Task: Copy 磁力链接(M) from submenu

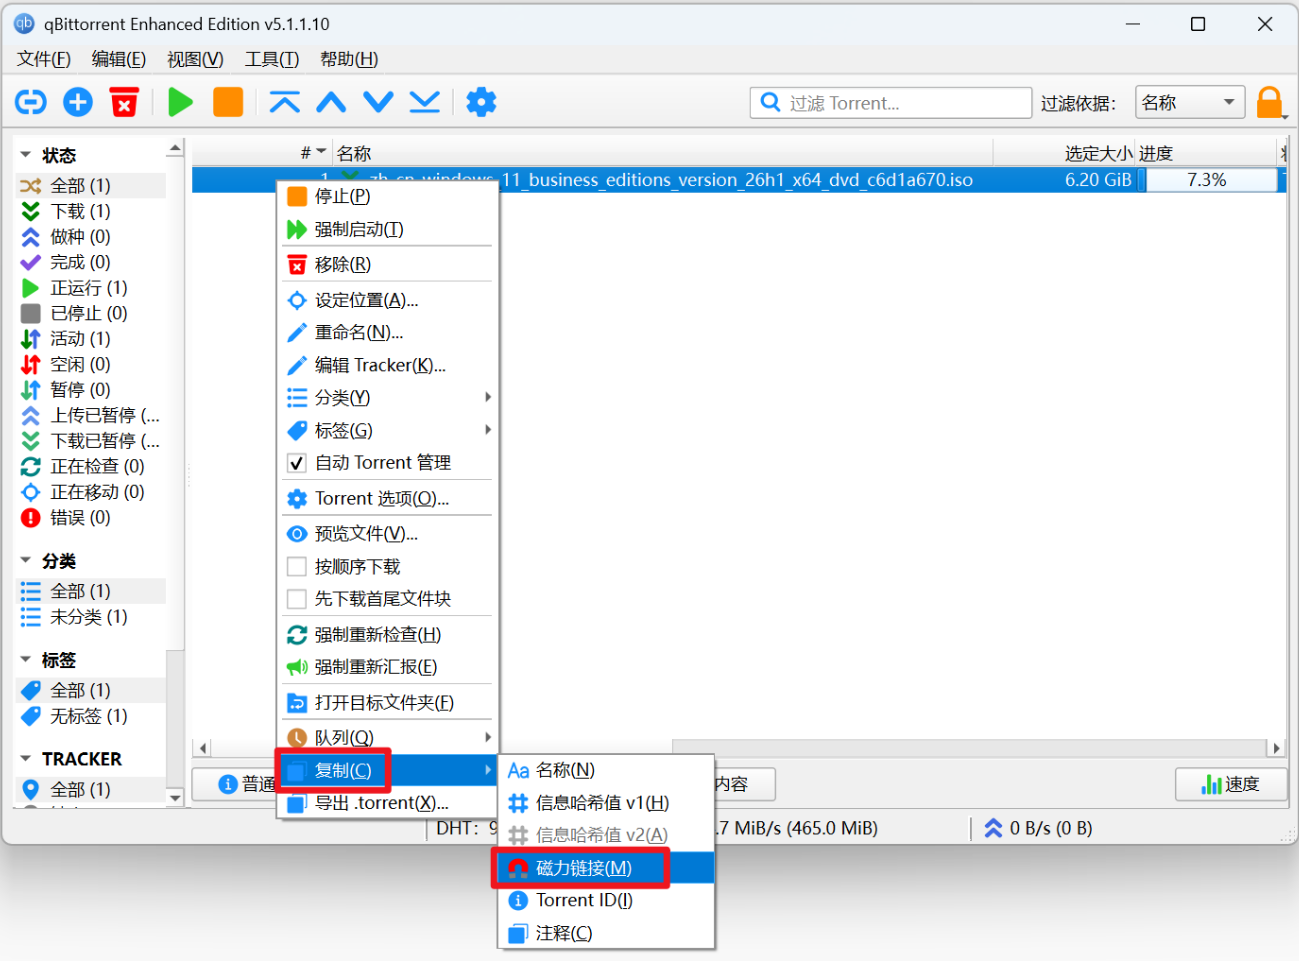Action: (x=606, y=868)
